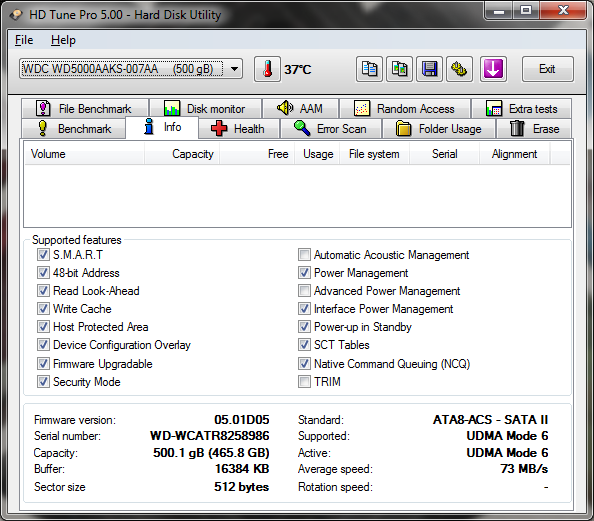Click the thermometer temperature icon
The width and height of the screenshot is (594, 521).
coord(267,69)
